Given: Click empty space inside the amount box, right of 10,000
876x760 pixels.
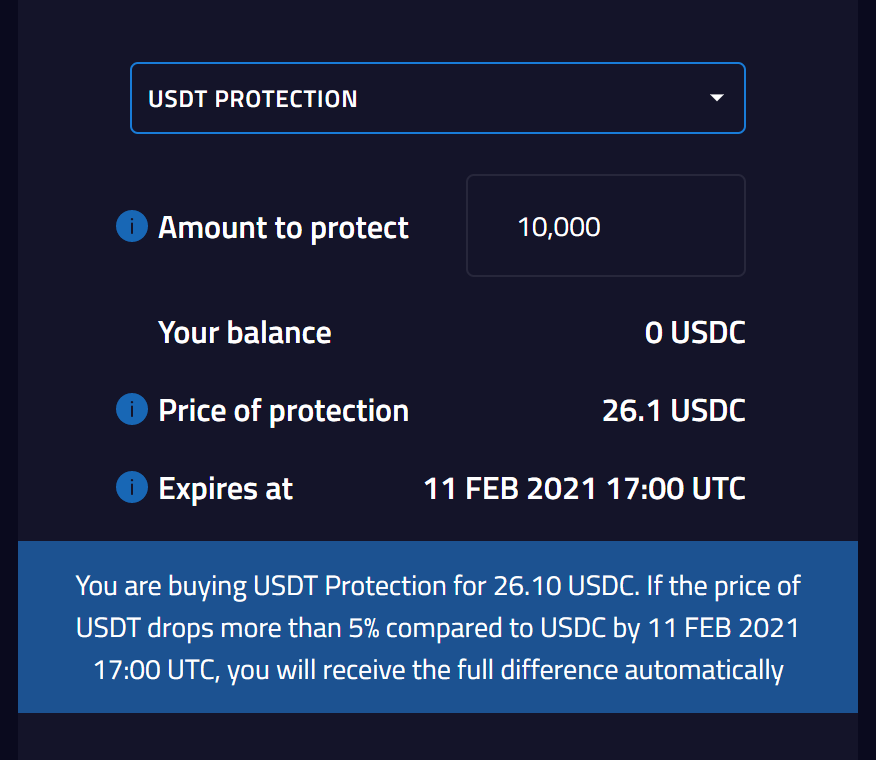Looking at the screenshot, I should (x=676, y=226).
